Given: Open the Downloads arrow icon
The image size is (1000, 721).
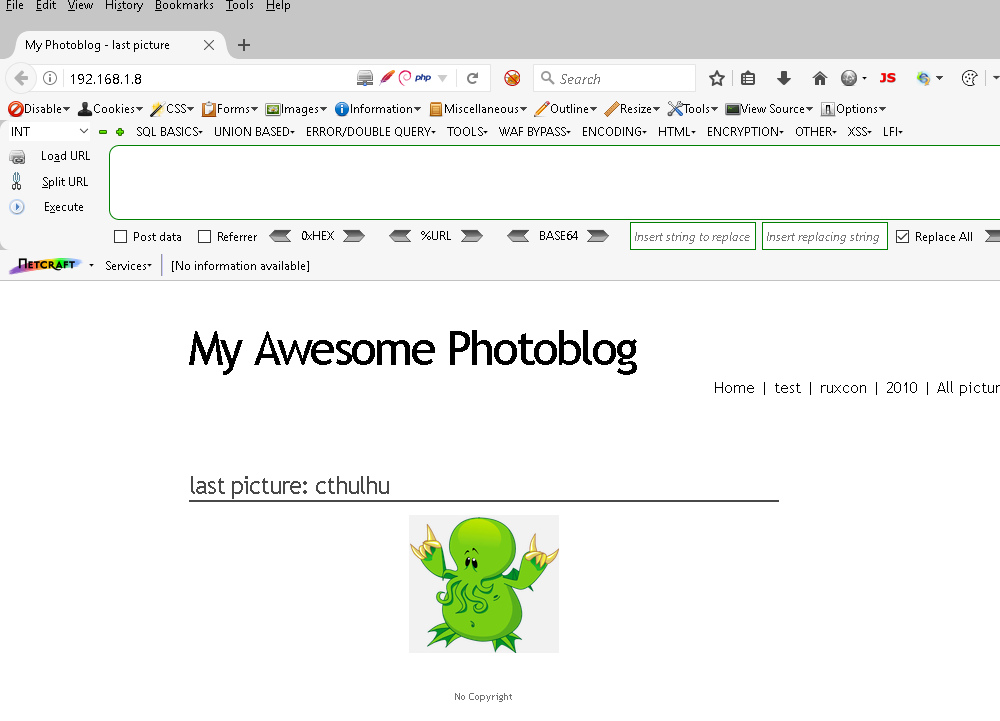Looking at the screenshot, I should point(784,78).
